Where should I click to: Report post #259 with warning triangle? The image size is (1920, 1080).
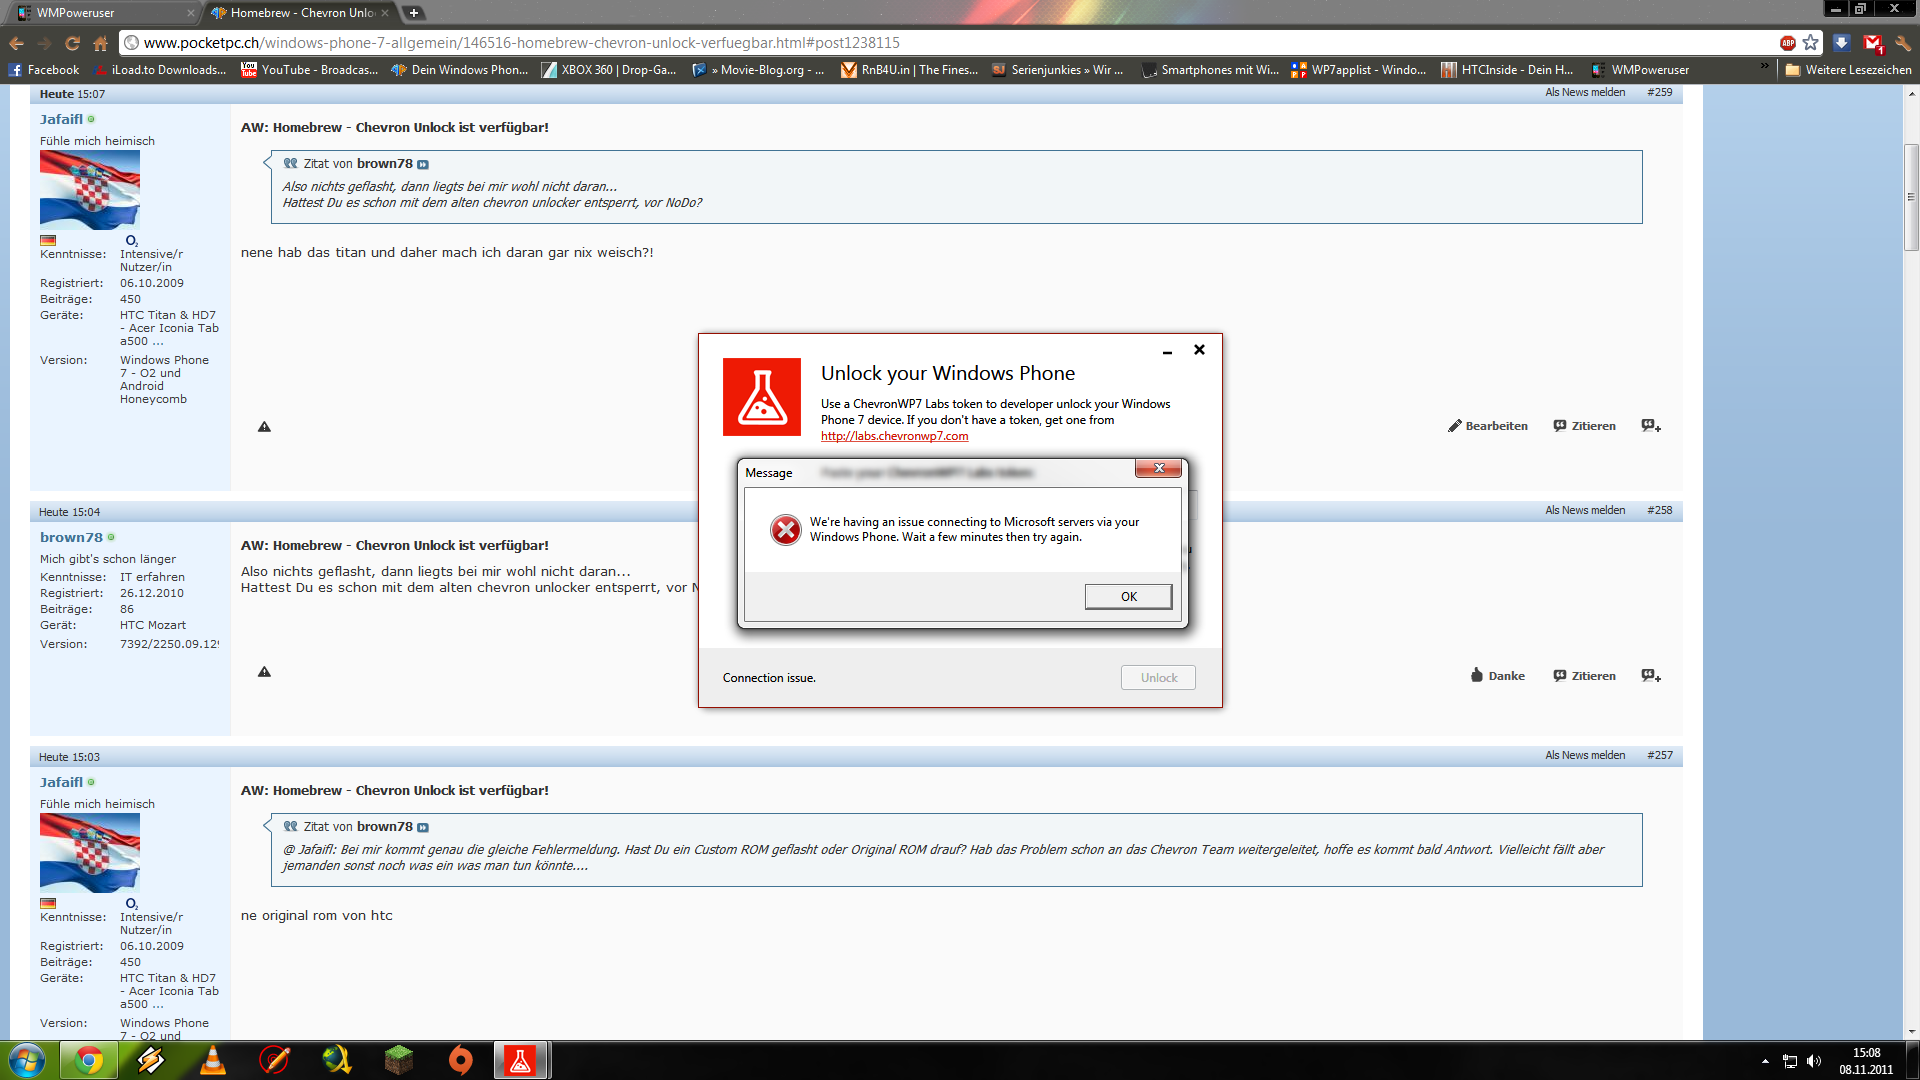pyautogui.click(x=264, y=427)
